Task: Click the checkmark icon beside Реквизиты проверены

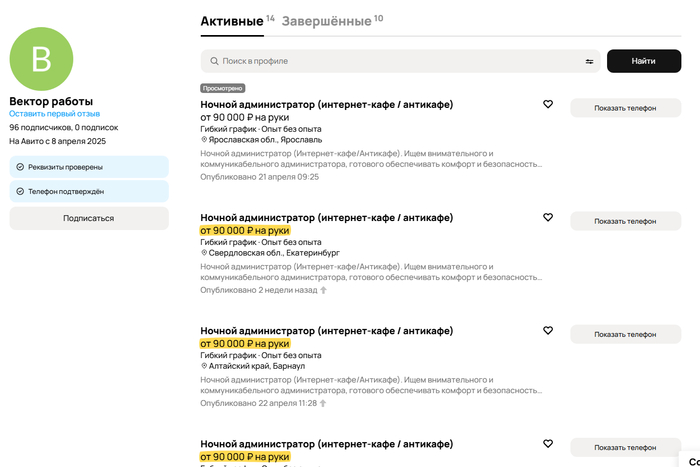Action: click(21, 166)
